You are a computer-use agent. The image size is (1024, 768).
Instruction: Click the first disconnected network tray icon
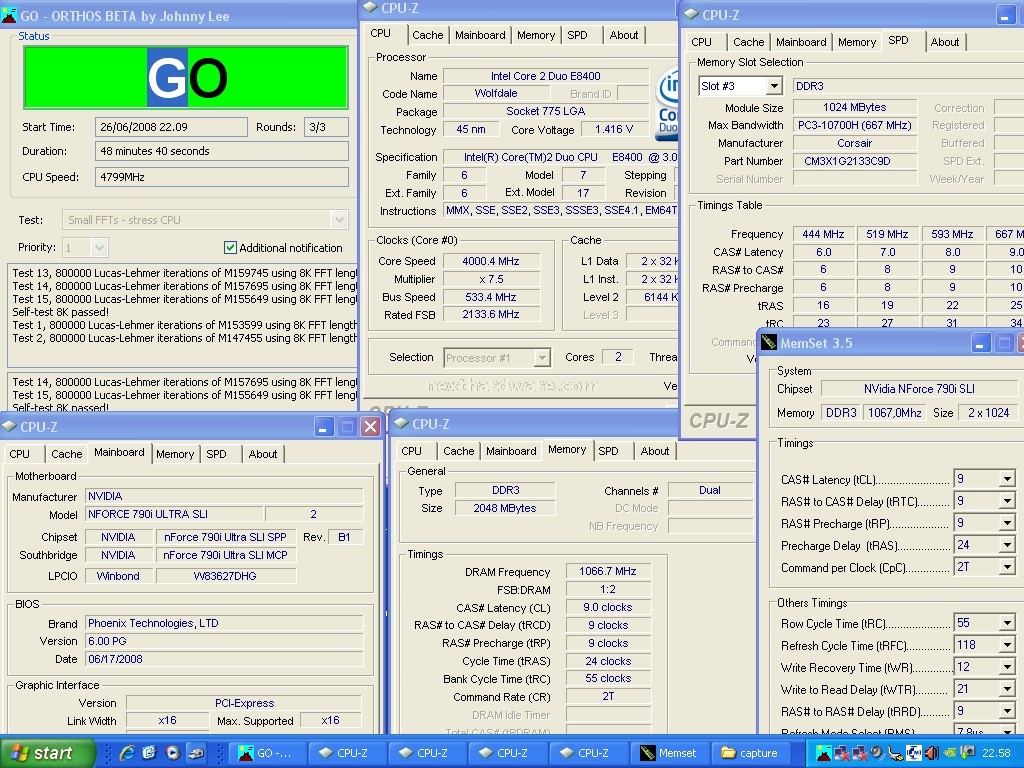pos(842,753)
